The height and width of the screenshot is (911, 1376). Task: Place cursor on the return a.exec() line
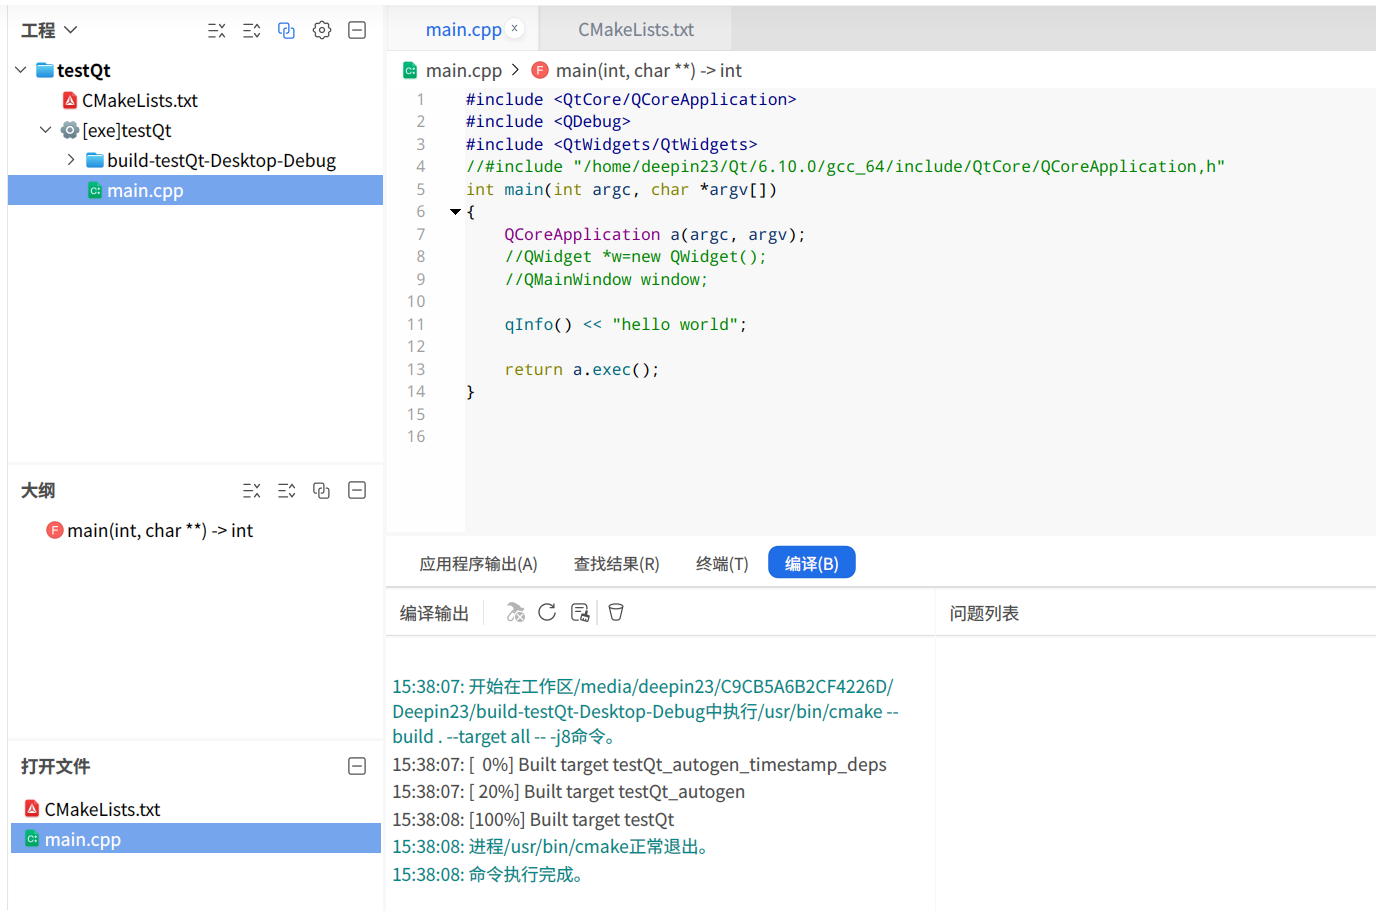tap(582, 369)
